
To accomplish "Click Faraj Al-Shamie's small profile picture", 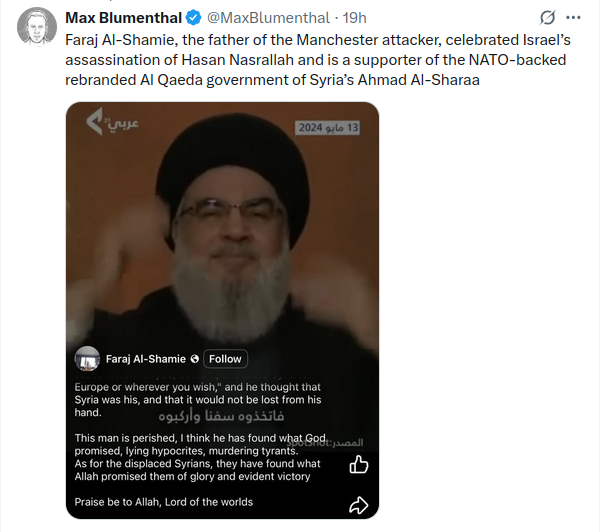I will click(x=87, y=359).
